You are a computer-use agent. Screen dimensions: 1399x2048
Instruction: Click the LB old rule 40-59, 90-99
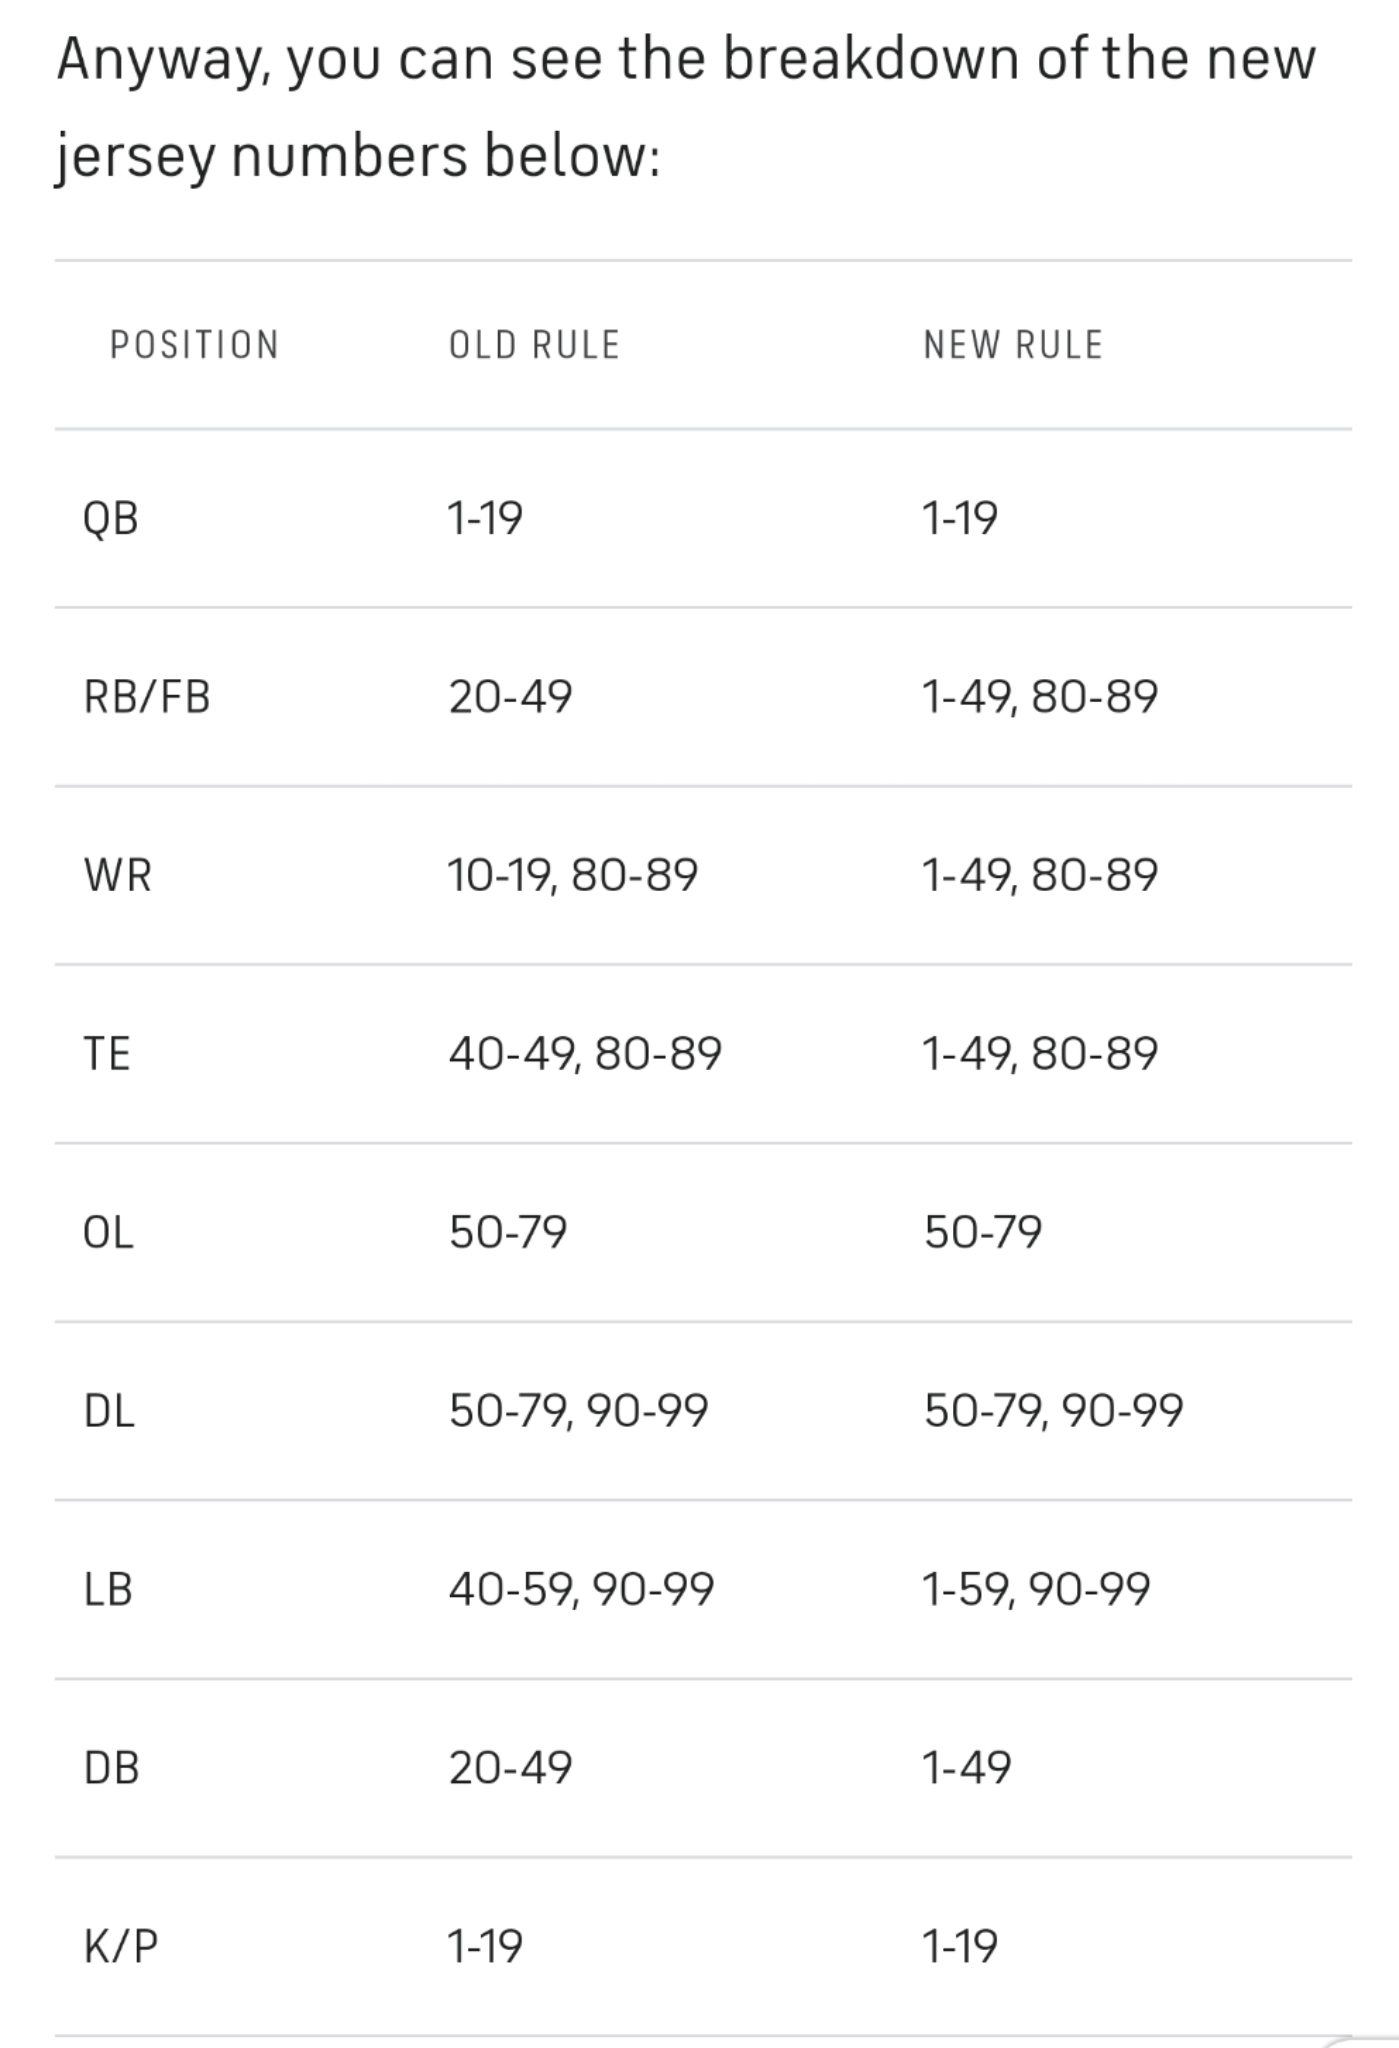tap(581, 1589)
